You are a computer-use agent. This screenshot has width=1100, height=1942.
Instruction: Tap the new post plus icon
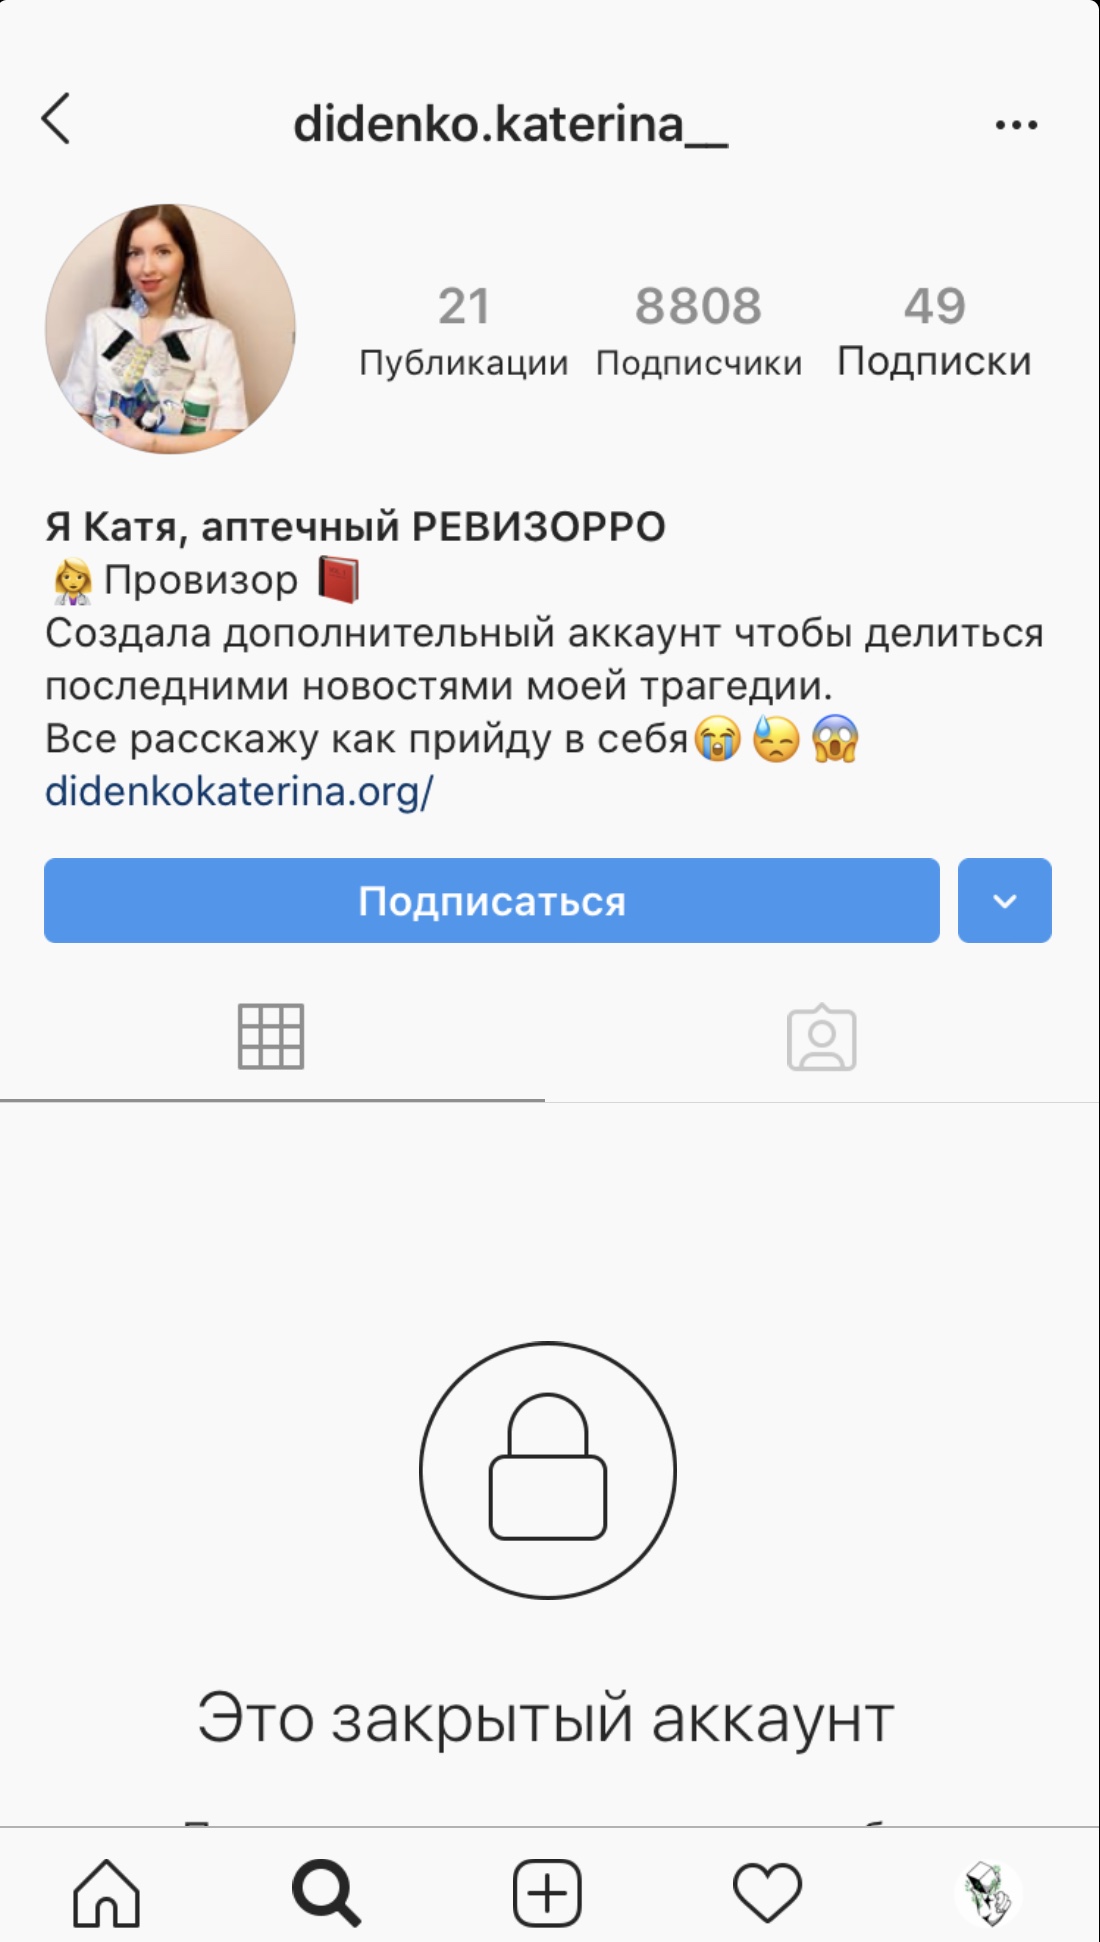point(547,1893)
